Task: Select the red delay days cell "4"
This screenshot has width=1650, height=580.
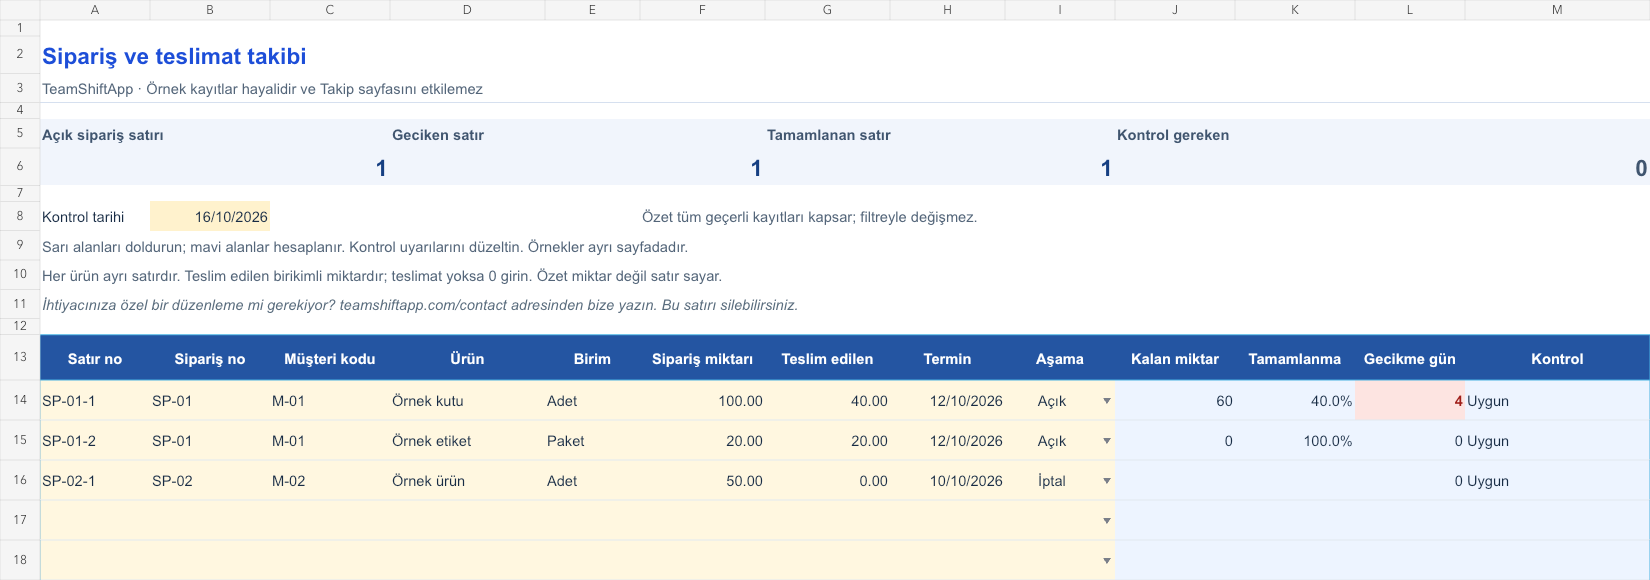Action: pos(1410,401)
